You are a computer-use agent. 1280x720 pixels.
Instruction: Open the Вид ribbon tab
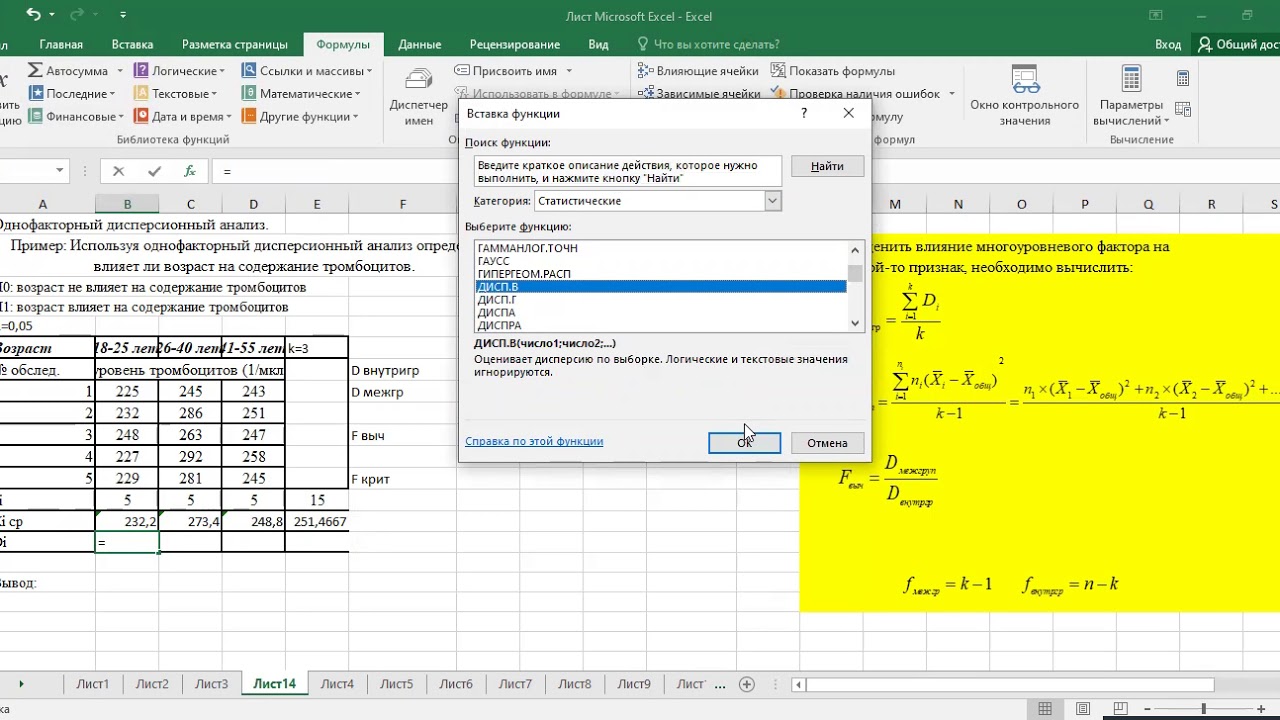[x=598, y=44]
